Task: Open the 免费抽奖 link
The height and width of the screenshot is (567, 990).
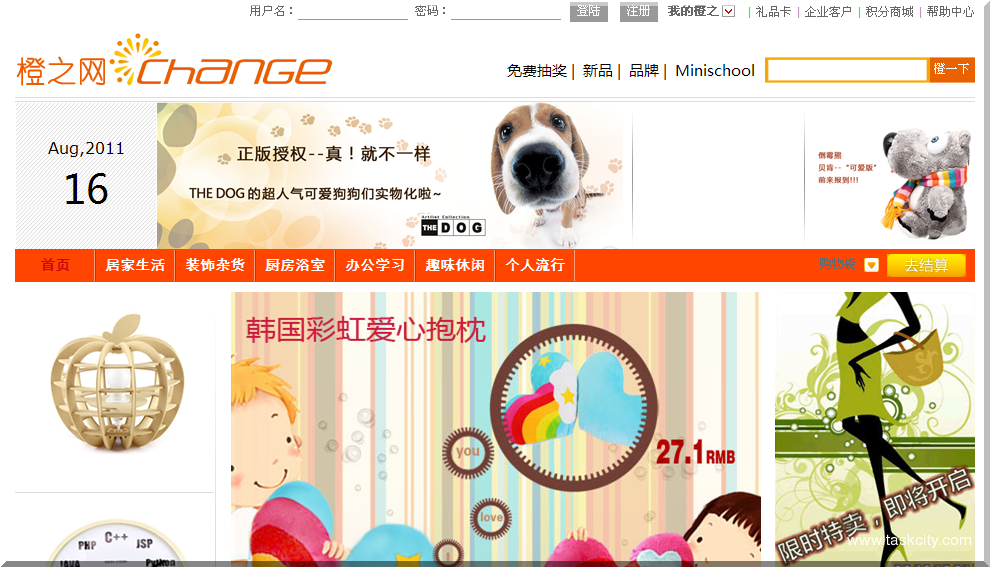Action: pos(537,71)
